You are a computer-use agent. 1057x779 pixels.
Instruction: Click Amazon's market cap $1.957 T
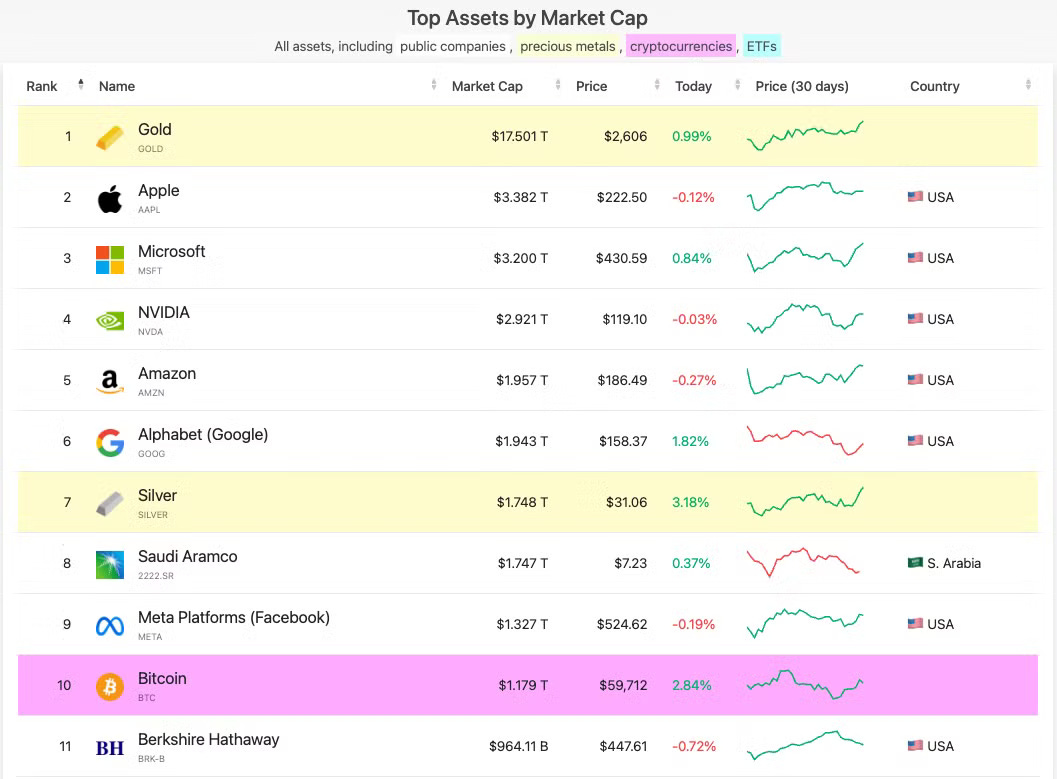pyautogui.click(x=522, y=380)
